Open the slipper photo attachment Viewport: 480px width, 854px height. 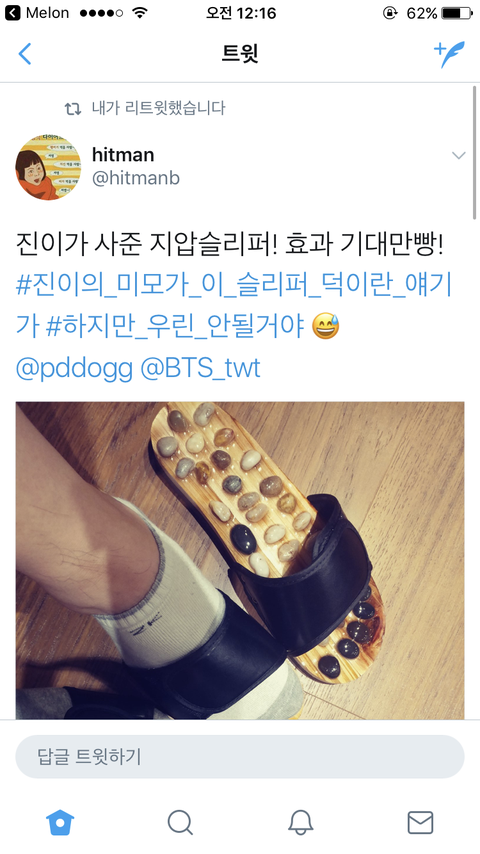click(240, 560)
